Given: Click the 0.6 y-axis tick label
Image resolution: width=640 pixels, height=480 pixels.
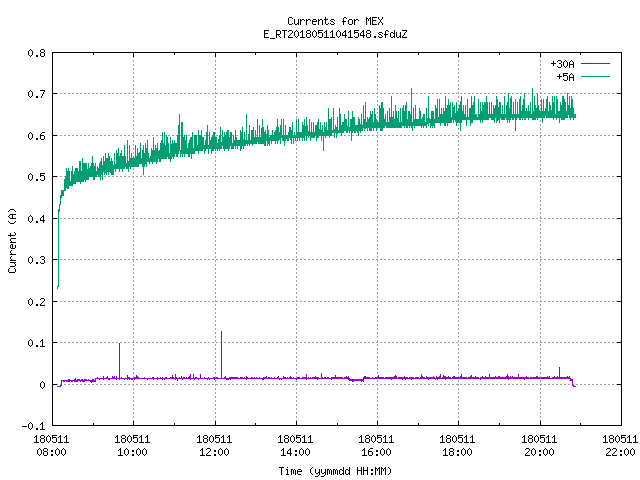Looking at the screenshot, I should (x=37, y=136).
